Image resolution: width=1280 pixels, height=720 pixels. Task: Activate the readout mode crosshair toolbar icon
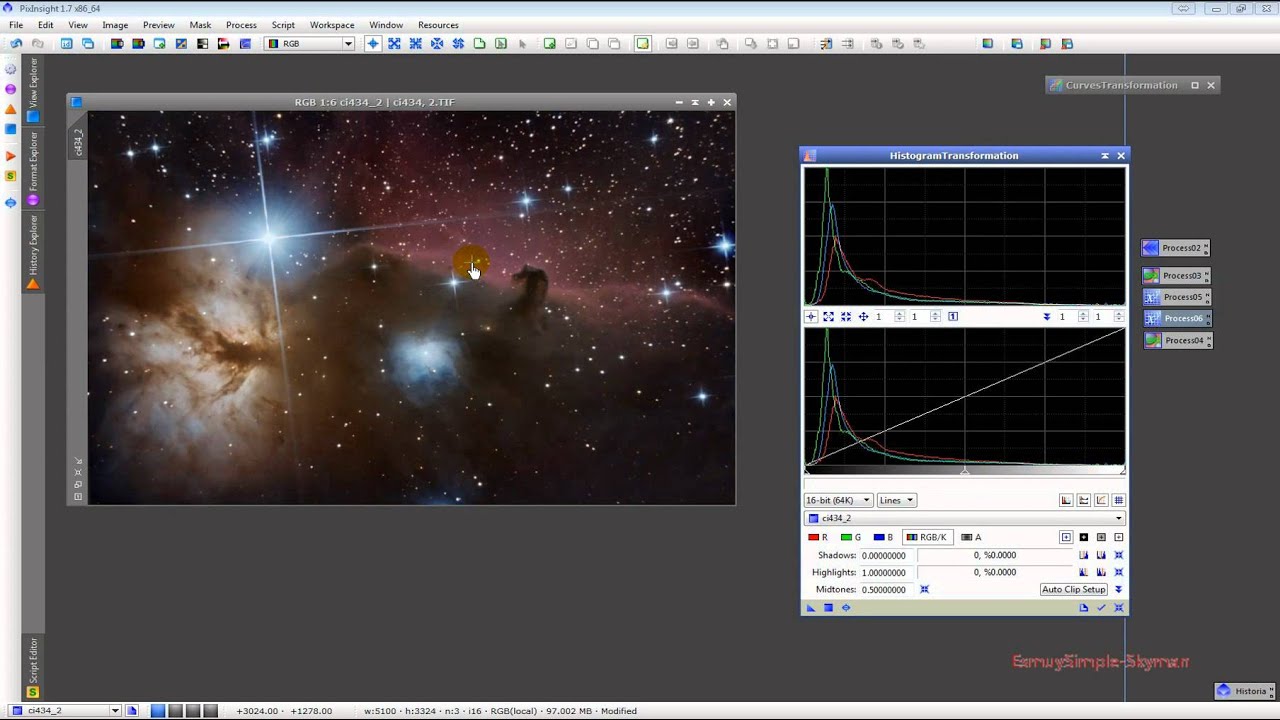(373, 44)
